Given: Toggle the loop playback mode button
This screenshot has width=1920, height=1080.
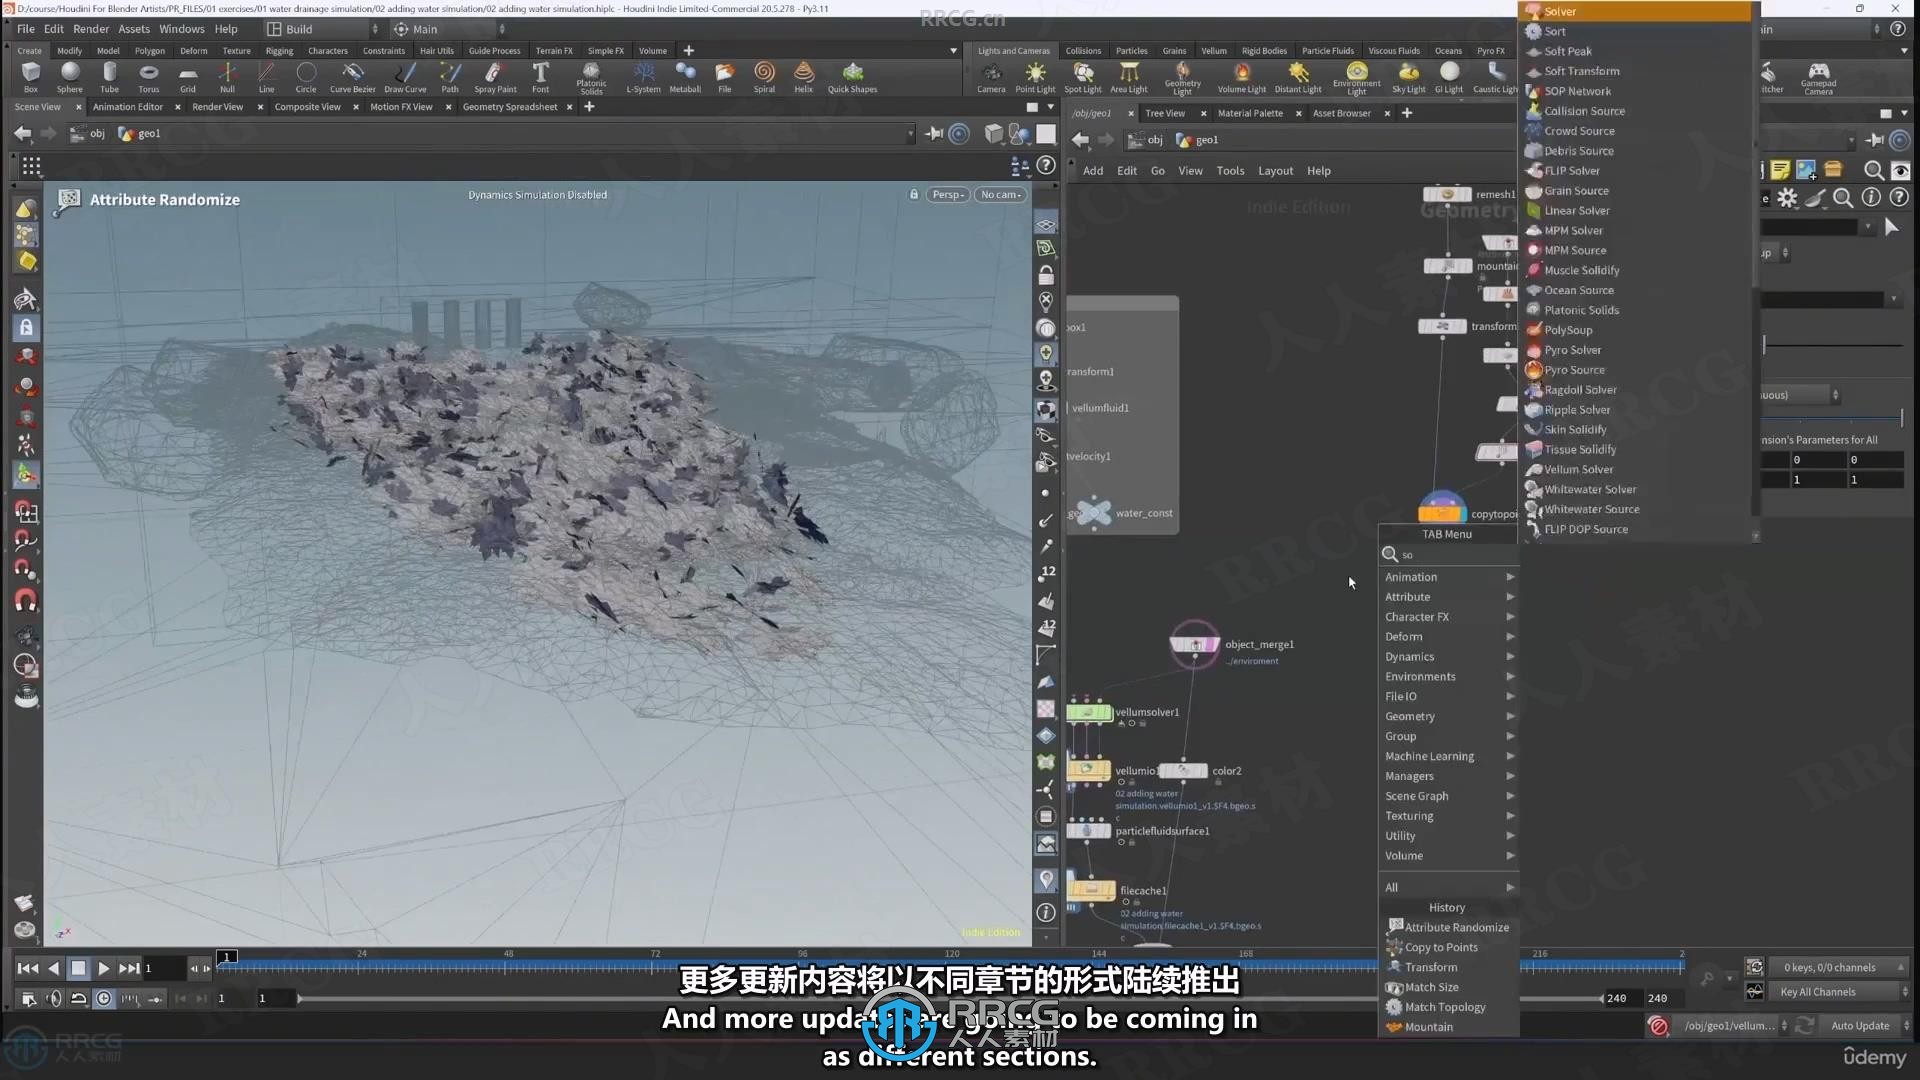Looking at the screenshot, I should (78, 998).
